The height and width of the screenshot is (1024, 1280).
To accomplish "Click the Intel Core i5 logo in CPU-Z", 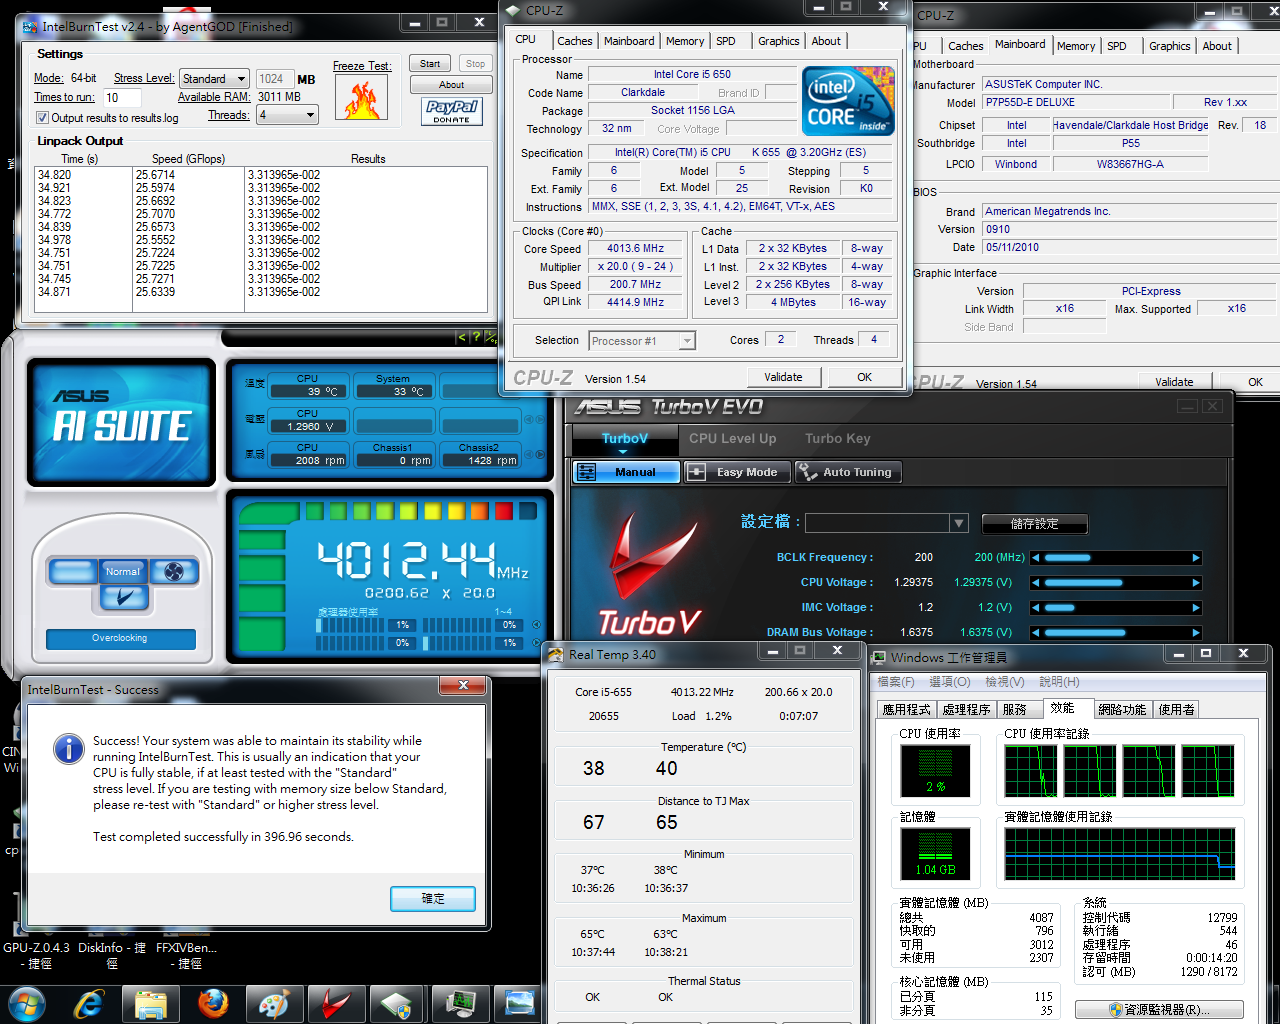I will click(849, 101).
